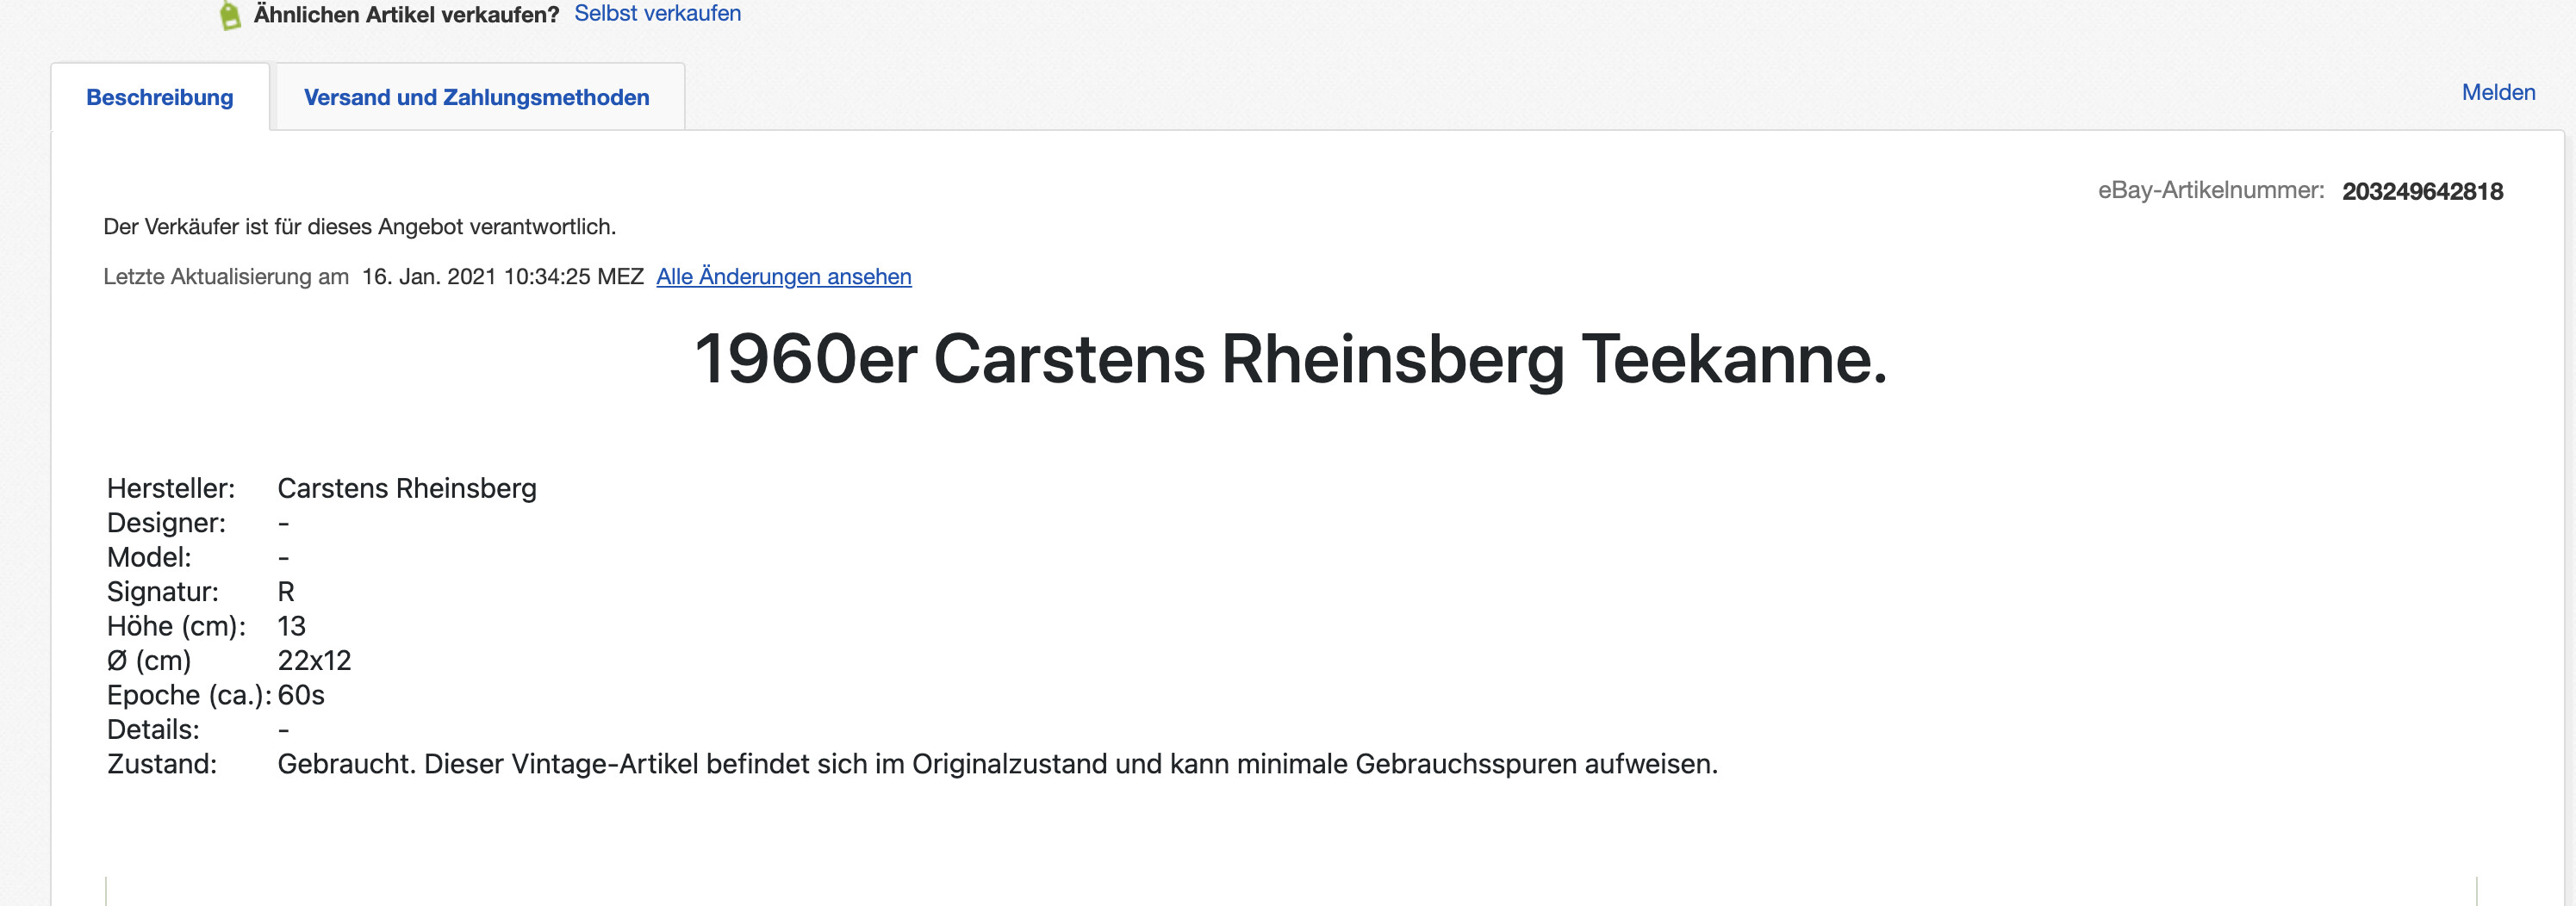Click the green sell tag icon
This screenshot has width=2576, height=906.
(230, 15)
